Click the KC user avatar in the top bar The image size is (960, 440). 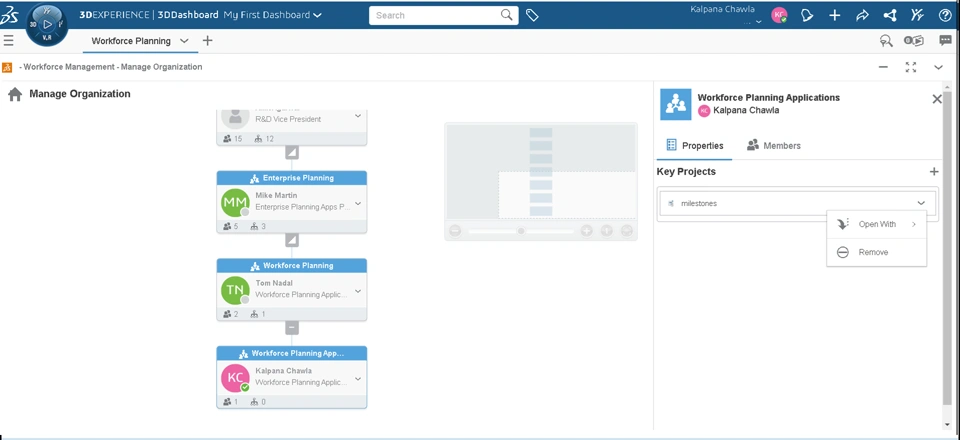779,15
